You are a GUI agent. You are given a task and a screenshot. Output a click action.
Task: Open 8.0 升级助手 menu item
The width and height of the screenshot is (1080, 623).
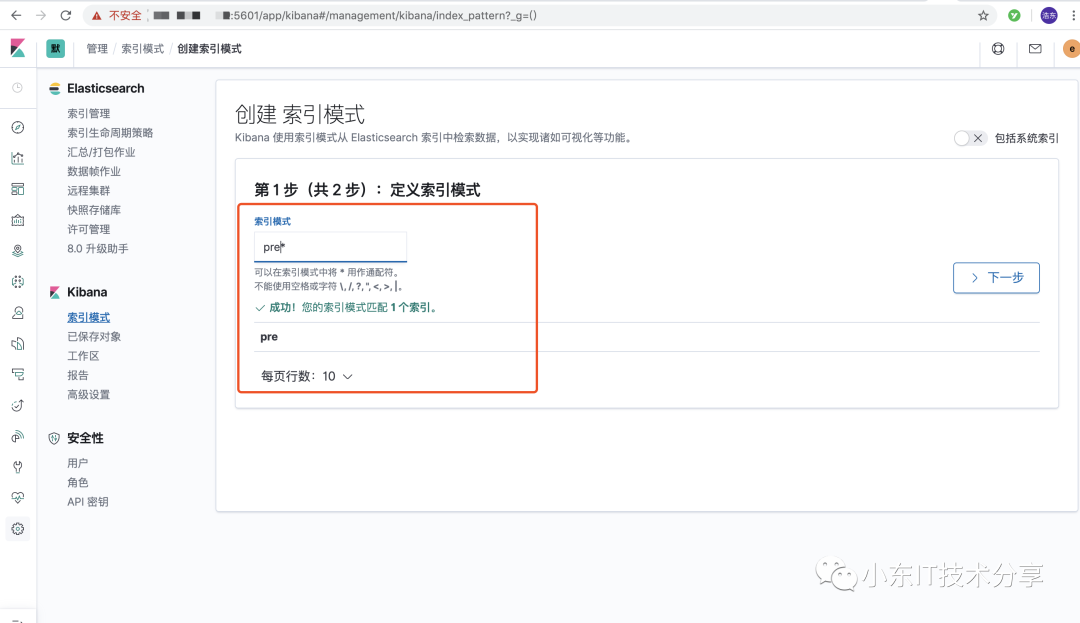coord(98,249)
